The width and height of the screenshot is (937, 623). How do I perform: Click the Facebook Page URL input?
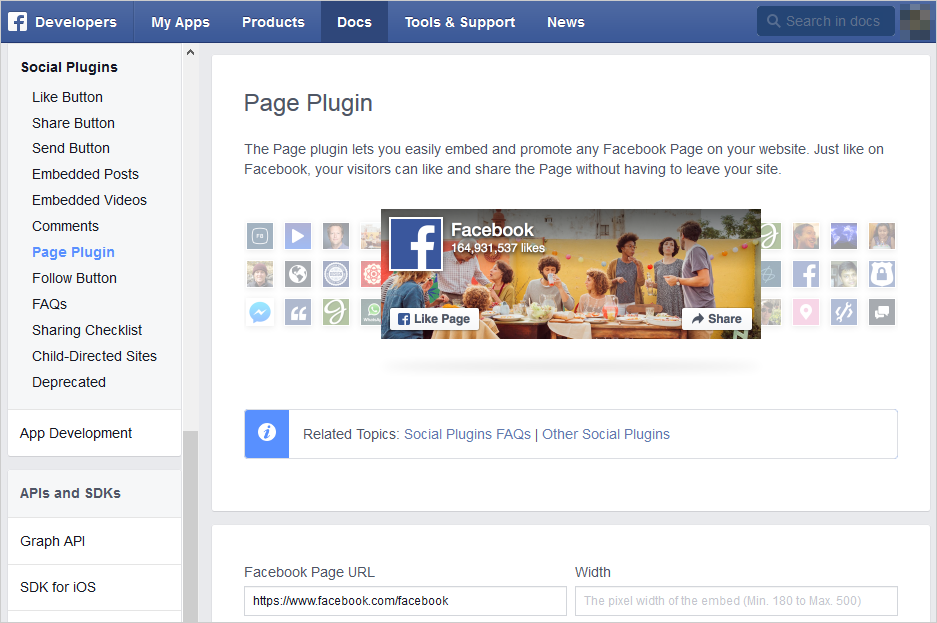click(x=405, y=601)
